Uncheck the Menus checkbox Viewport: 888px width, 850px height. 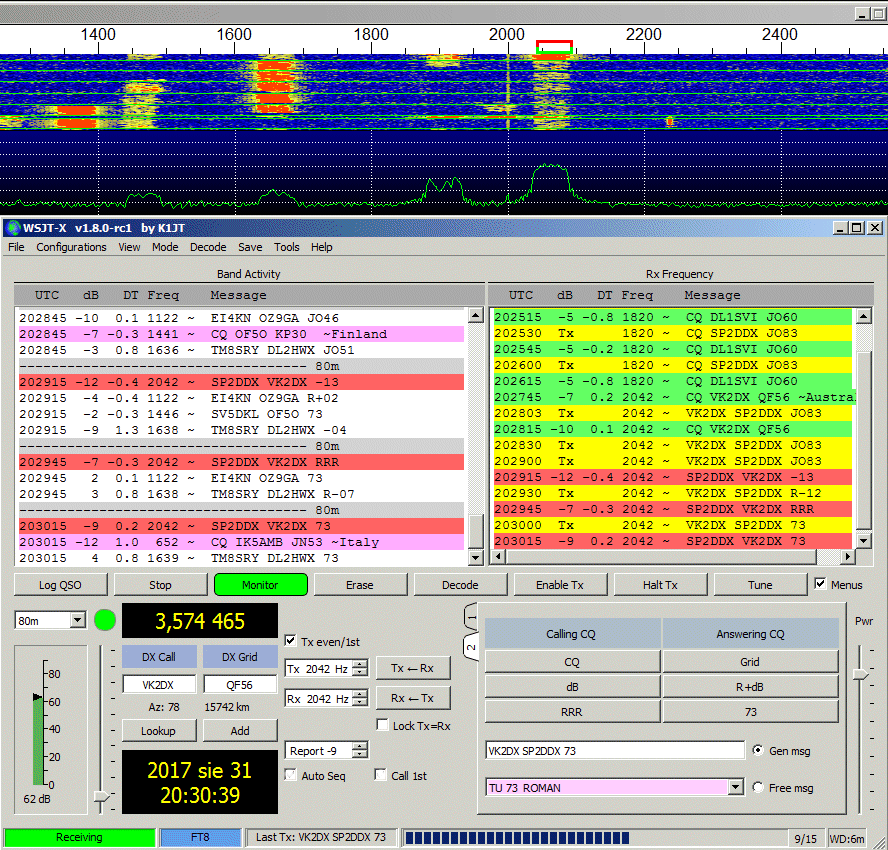821,584
